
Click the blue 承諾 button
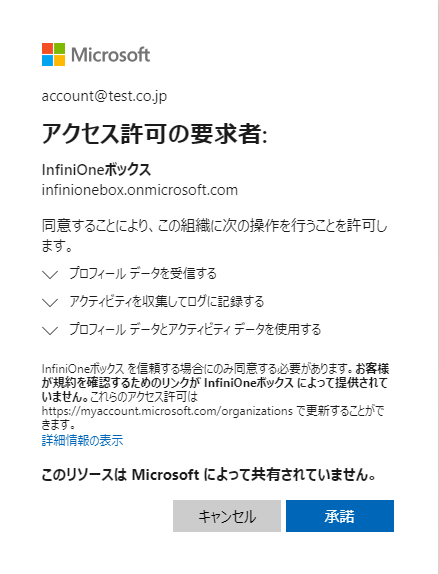(x=340, y=516)
